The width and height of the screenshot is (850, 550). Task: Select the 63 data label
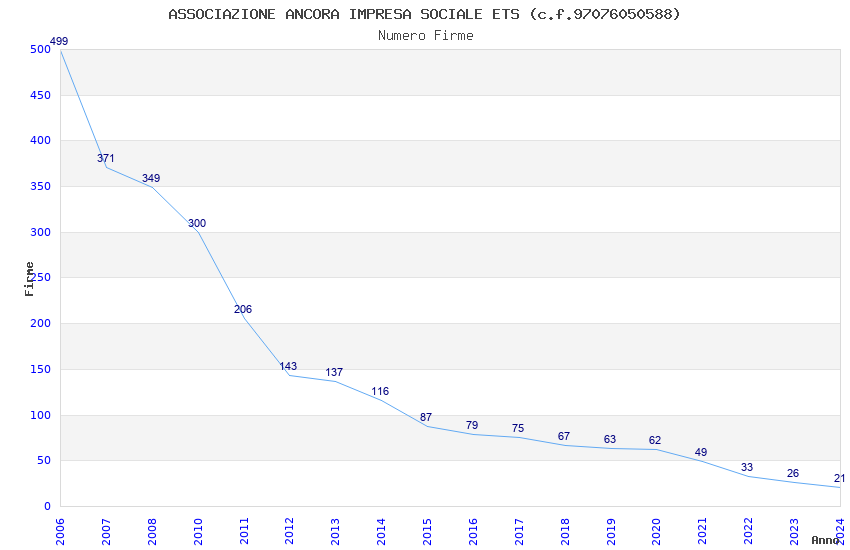tap(610, 439)
